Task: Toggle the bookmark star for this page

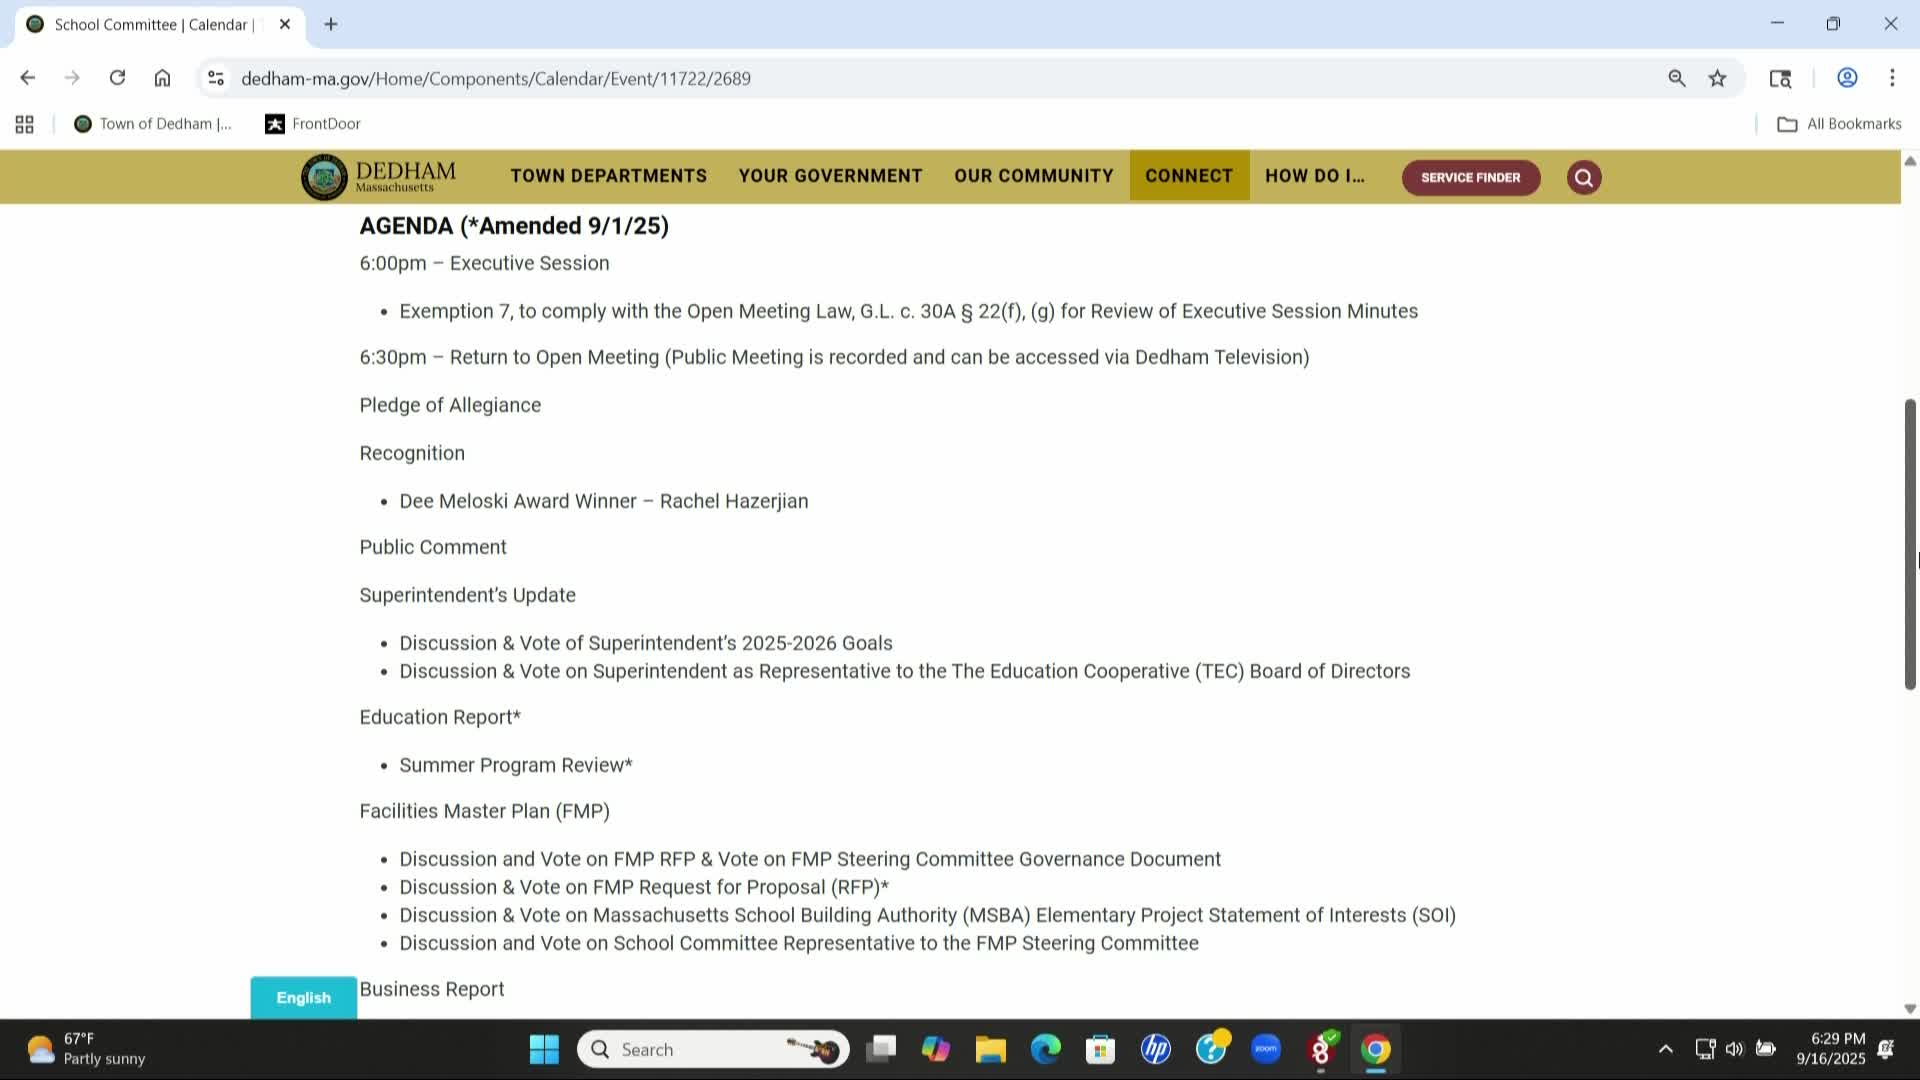Action: pyautogui.click(x=1717, y=77)
